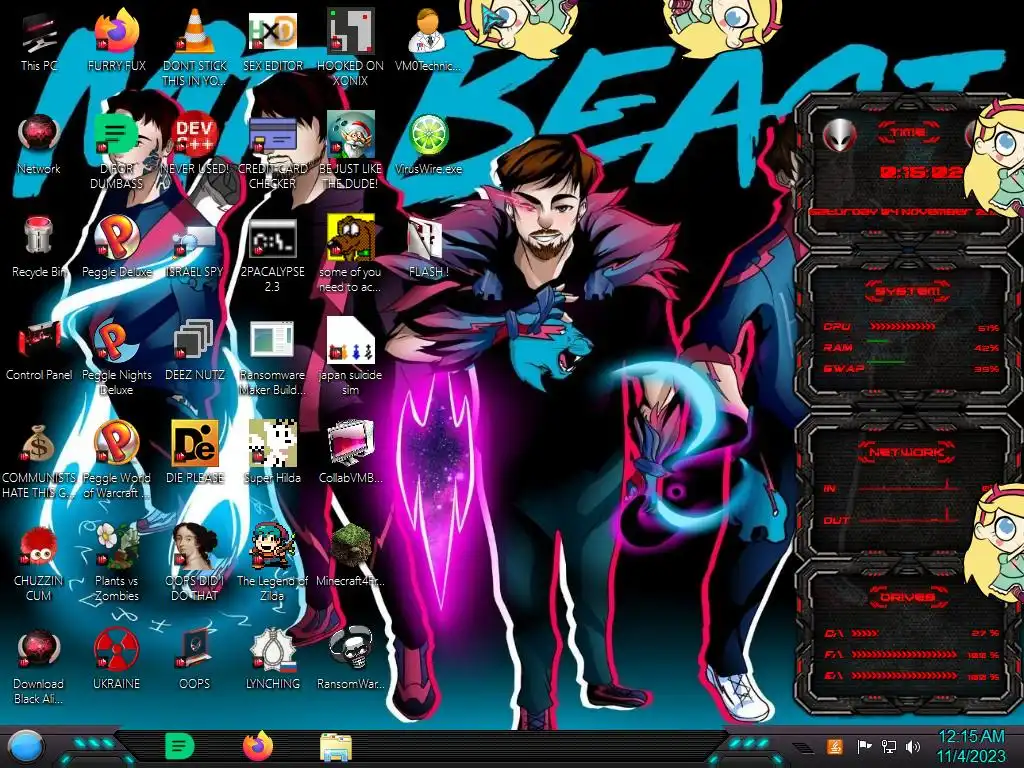The image size is (1024, 768).
Task: Open Ransomware Maker Build shortcut
Action: [272, 341]
